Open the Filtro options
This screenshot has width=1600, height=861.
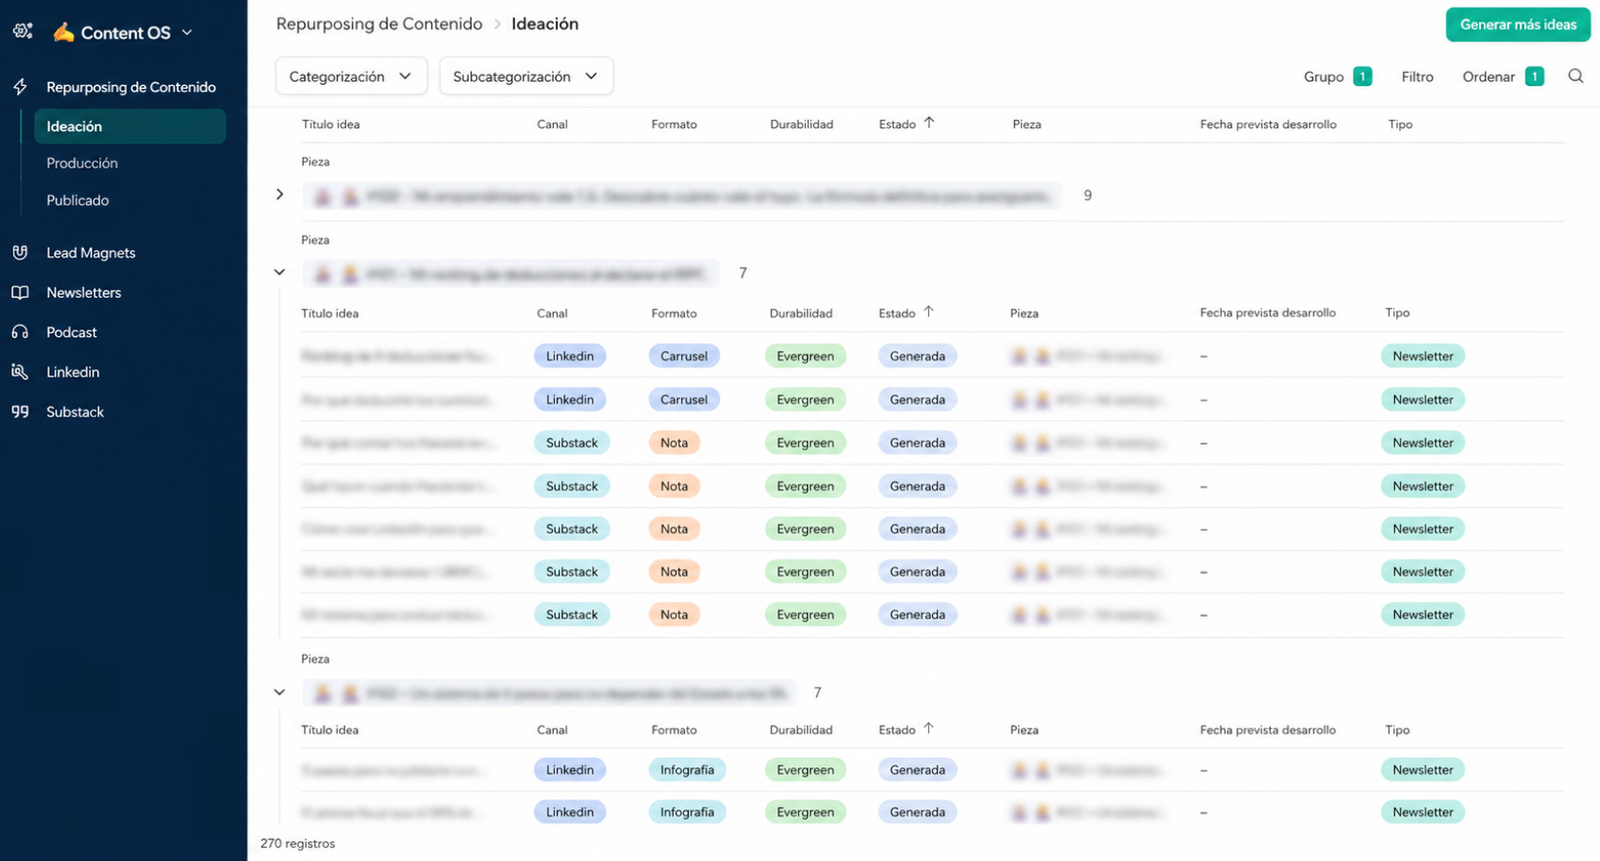pyautogui.click(x=1417, y=76)
